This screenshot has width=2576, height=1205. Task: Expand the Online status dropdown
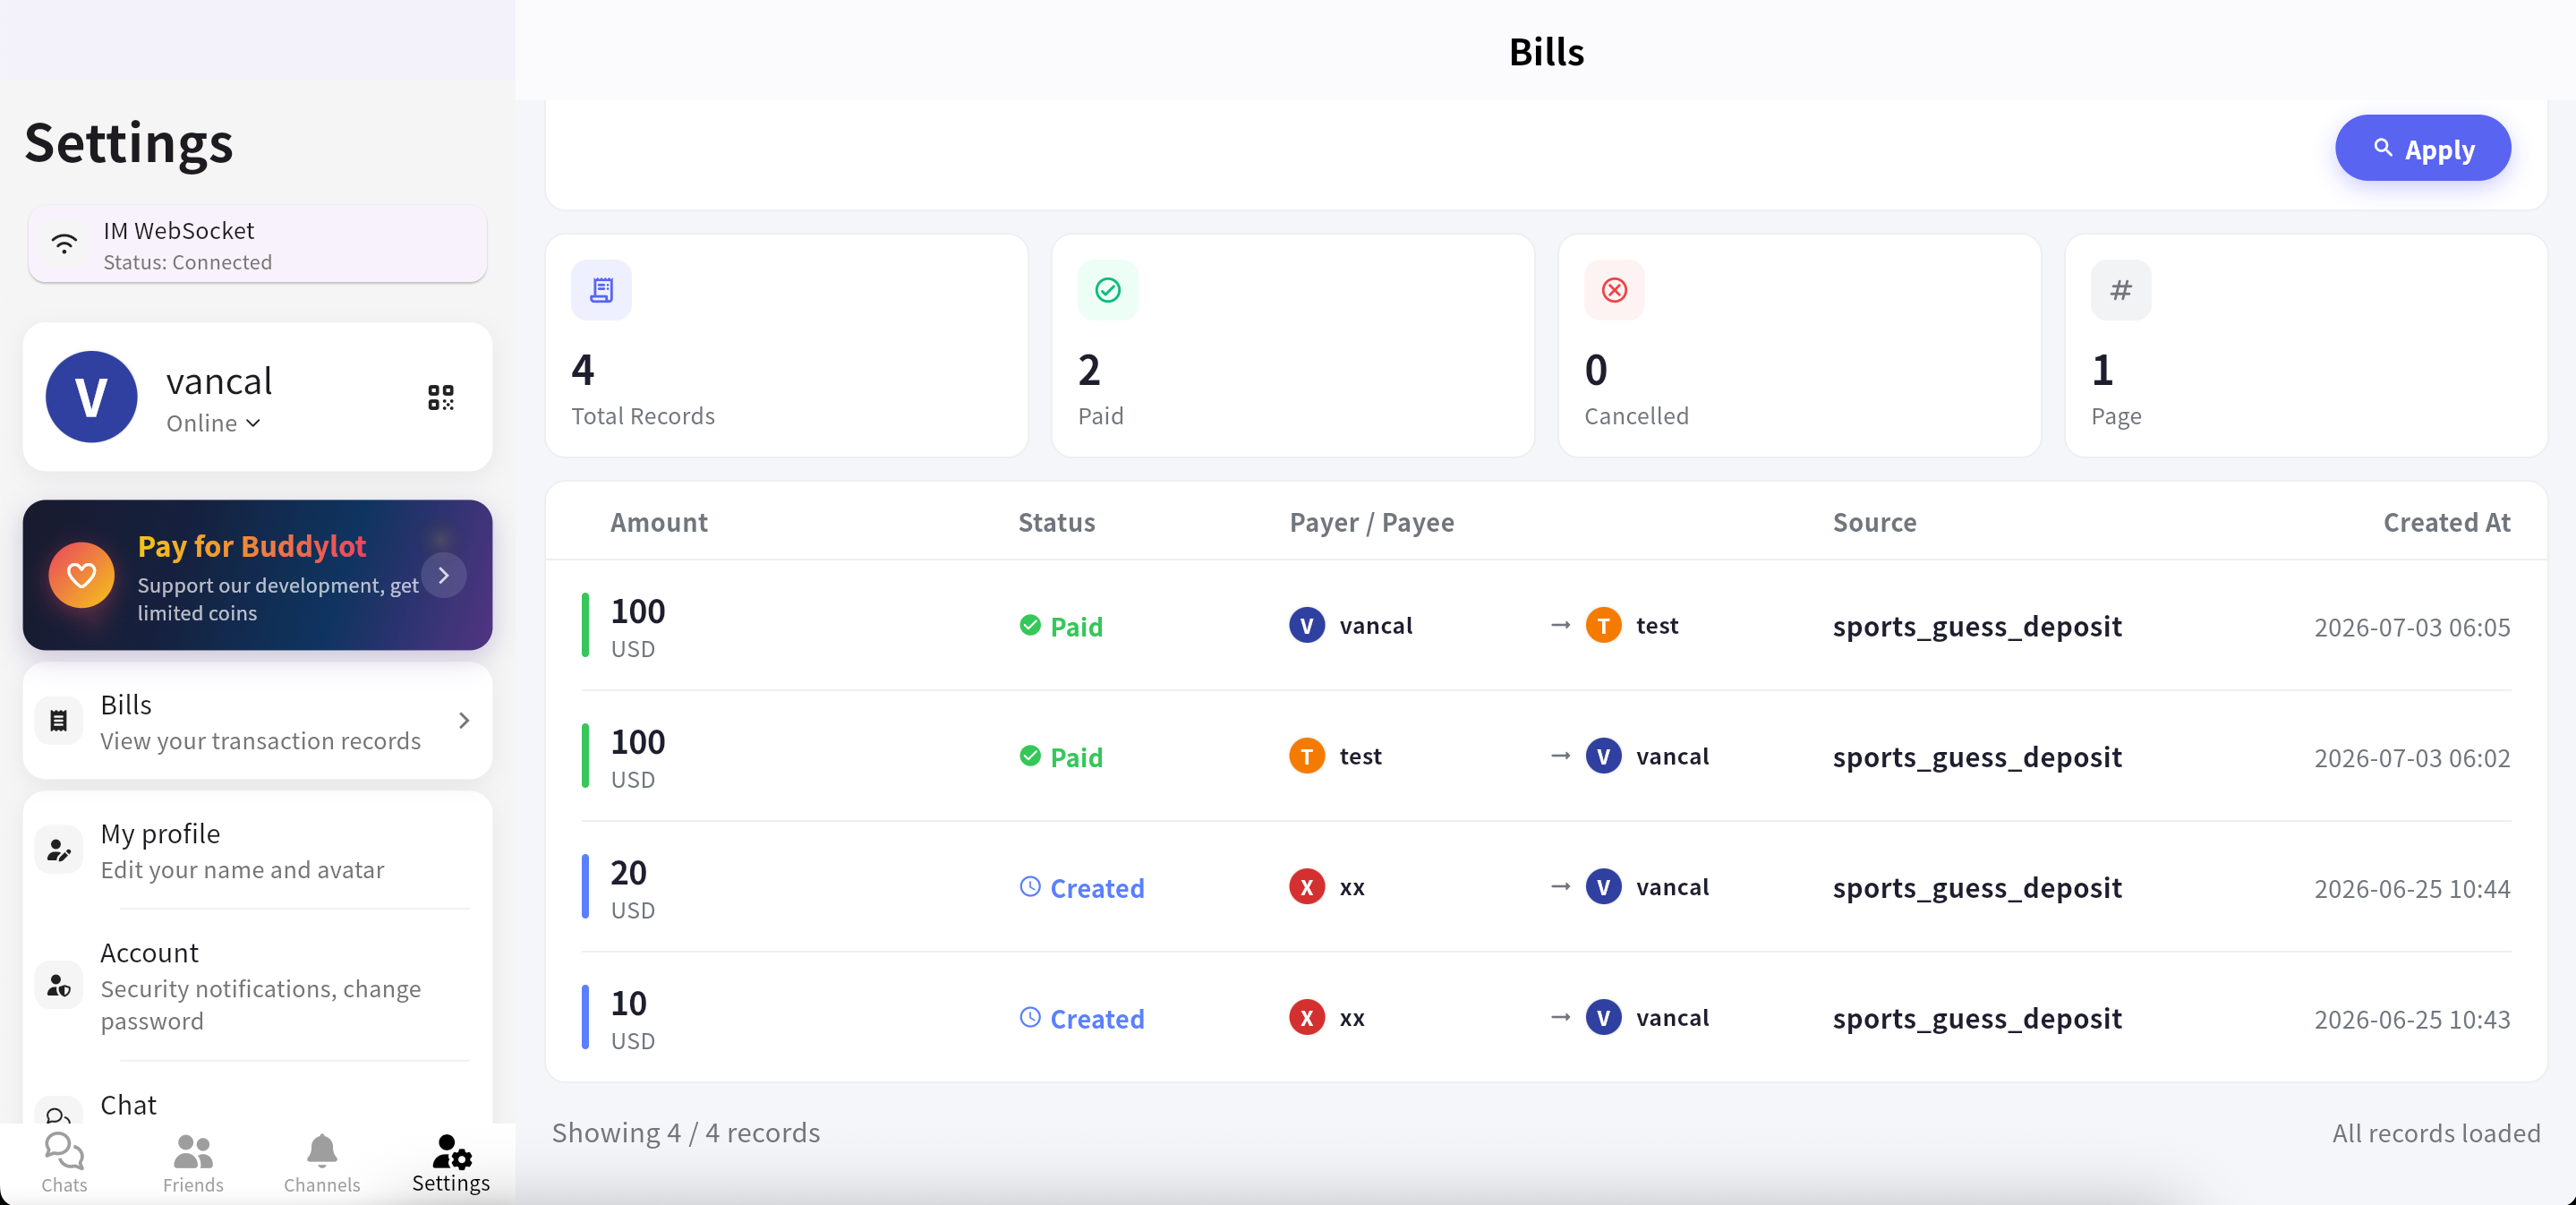point(213,423)
